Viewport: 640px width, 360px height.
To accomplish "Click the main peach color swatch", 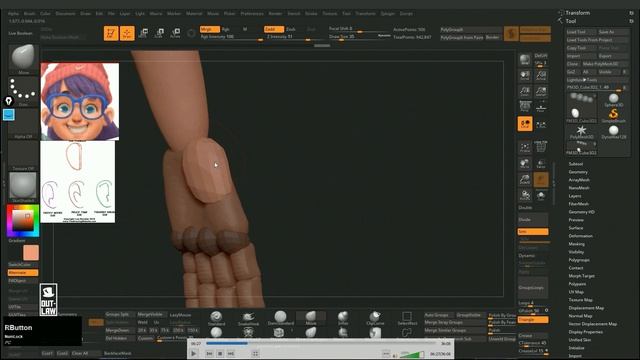I will pyautogui.click(x=31, y=253).
